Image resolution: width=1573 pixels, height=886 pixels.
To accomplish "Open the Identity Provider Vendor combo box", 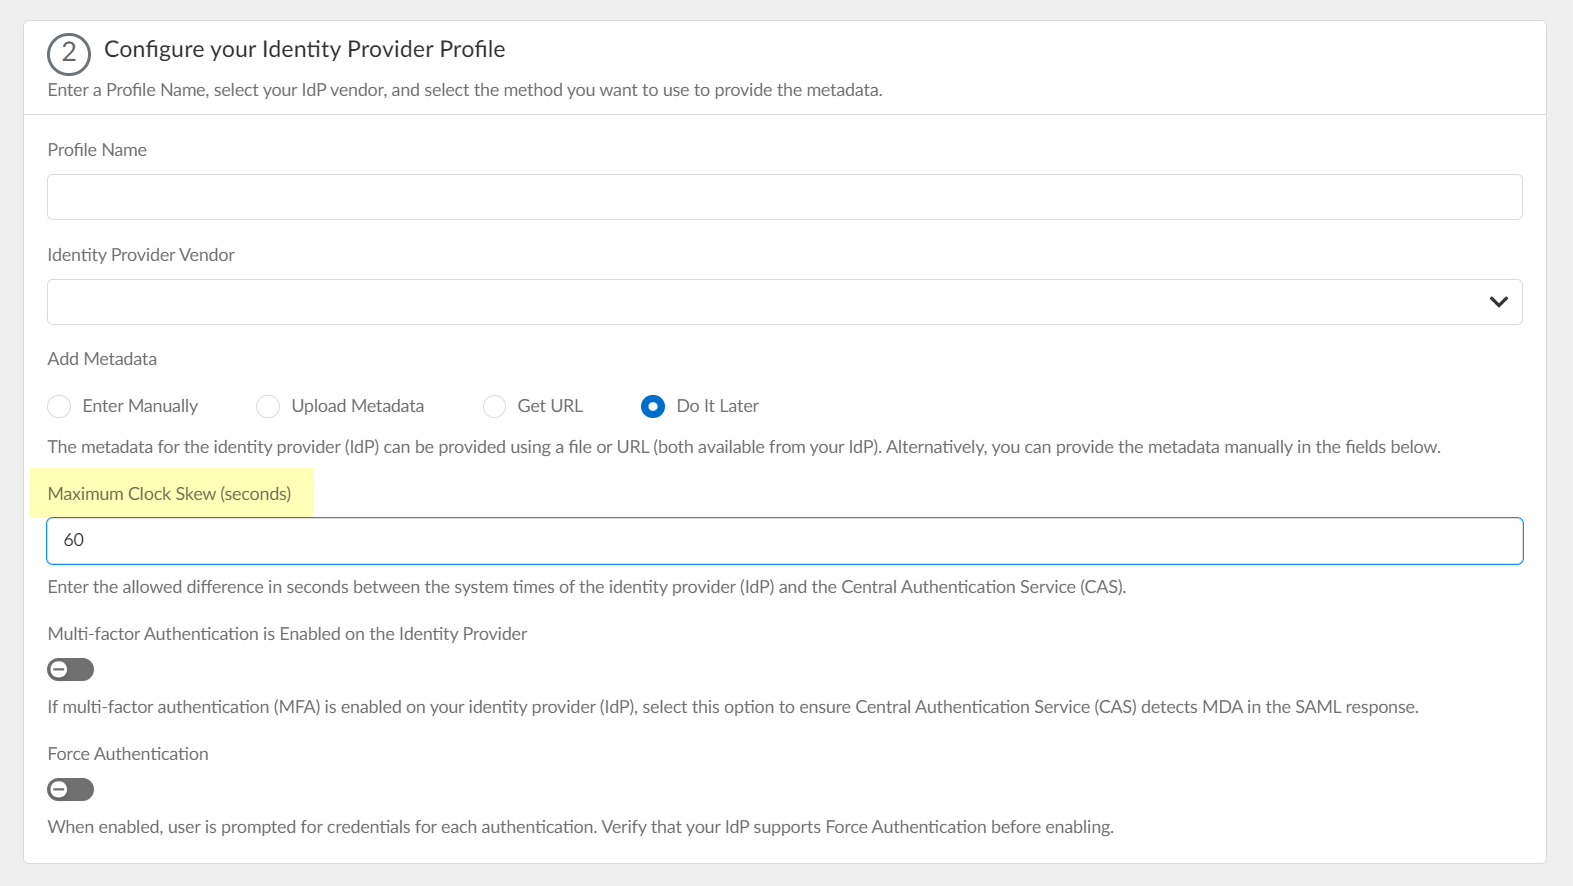I will click(760, 302).
